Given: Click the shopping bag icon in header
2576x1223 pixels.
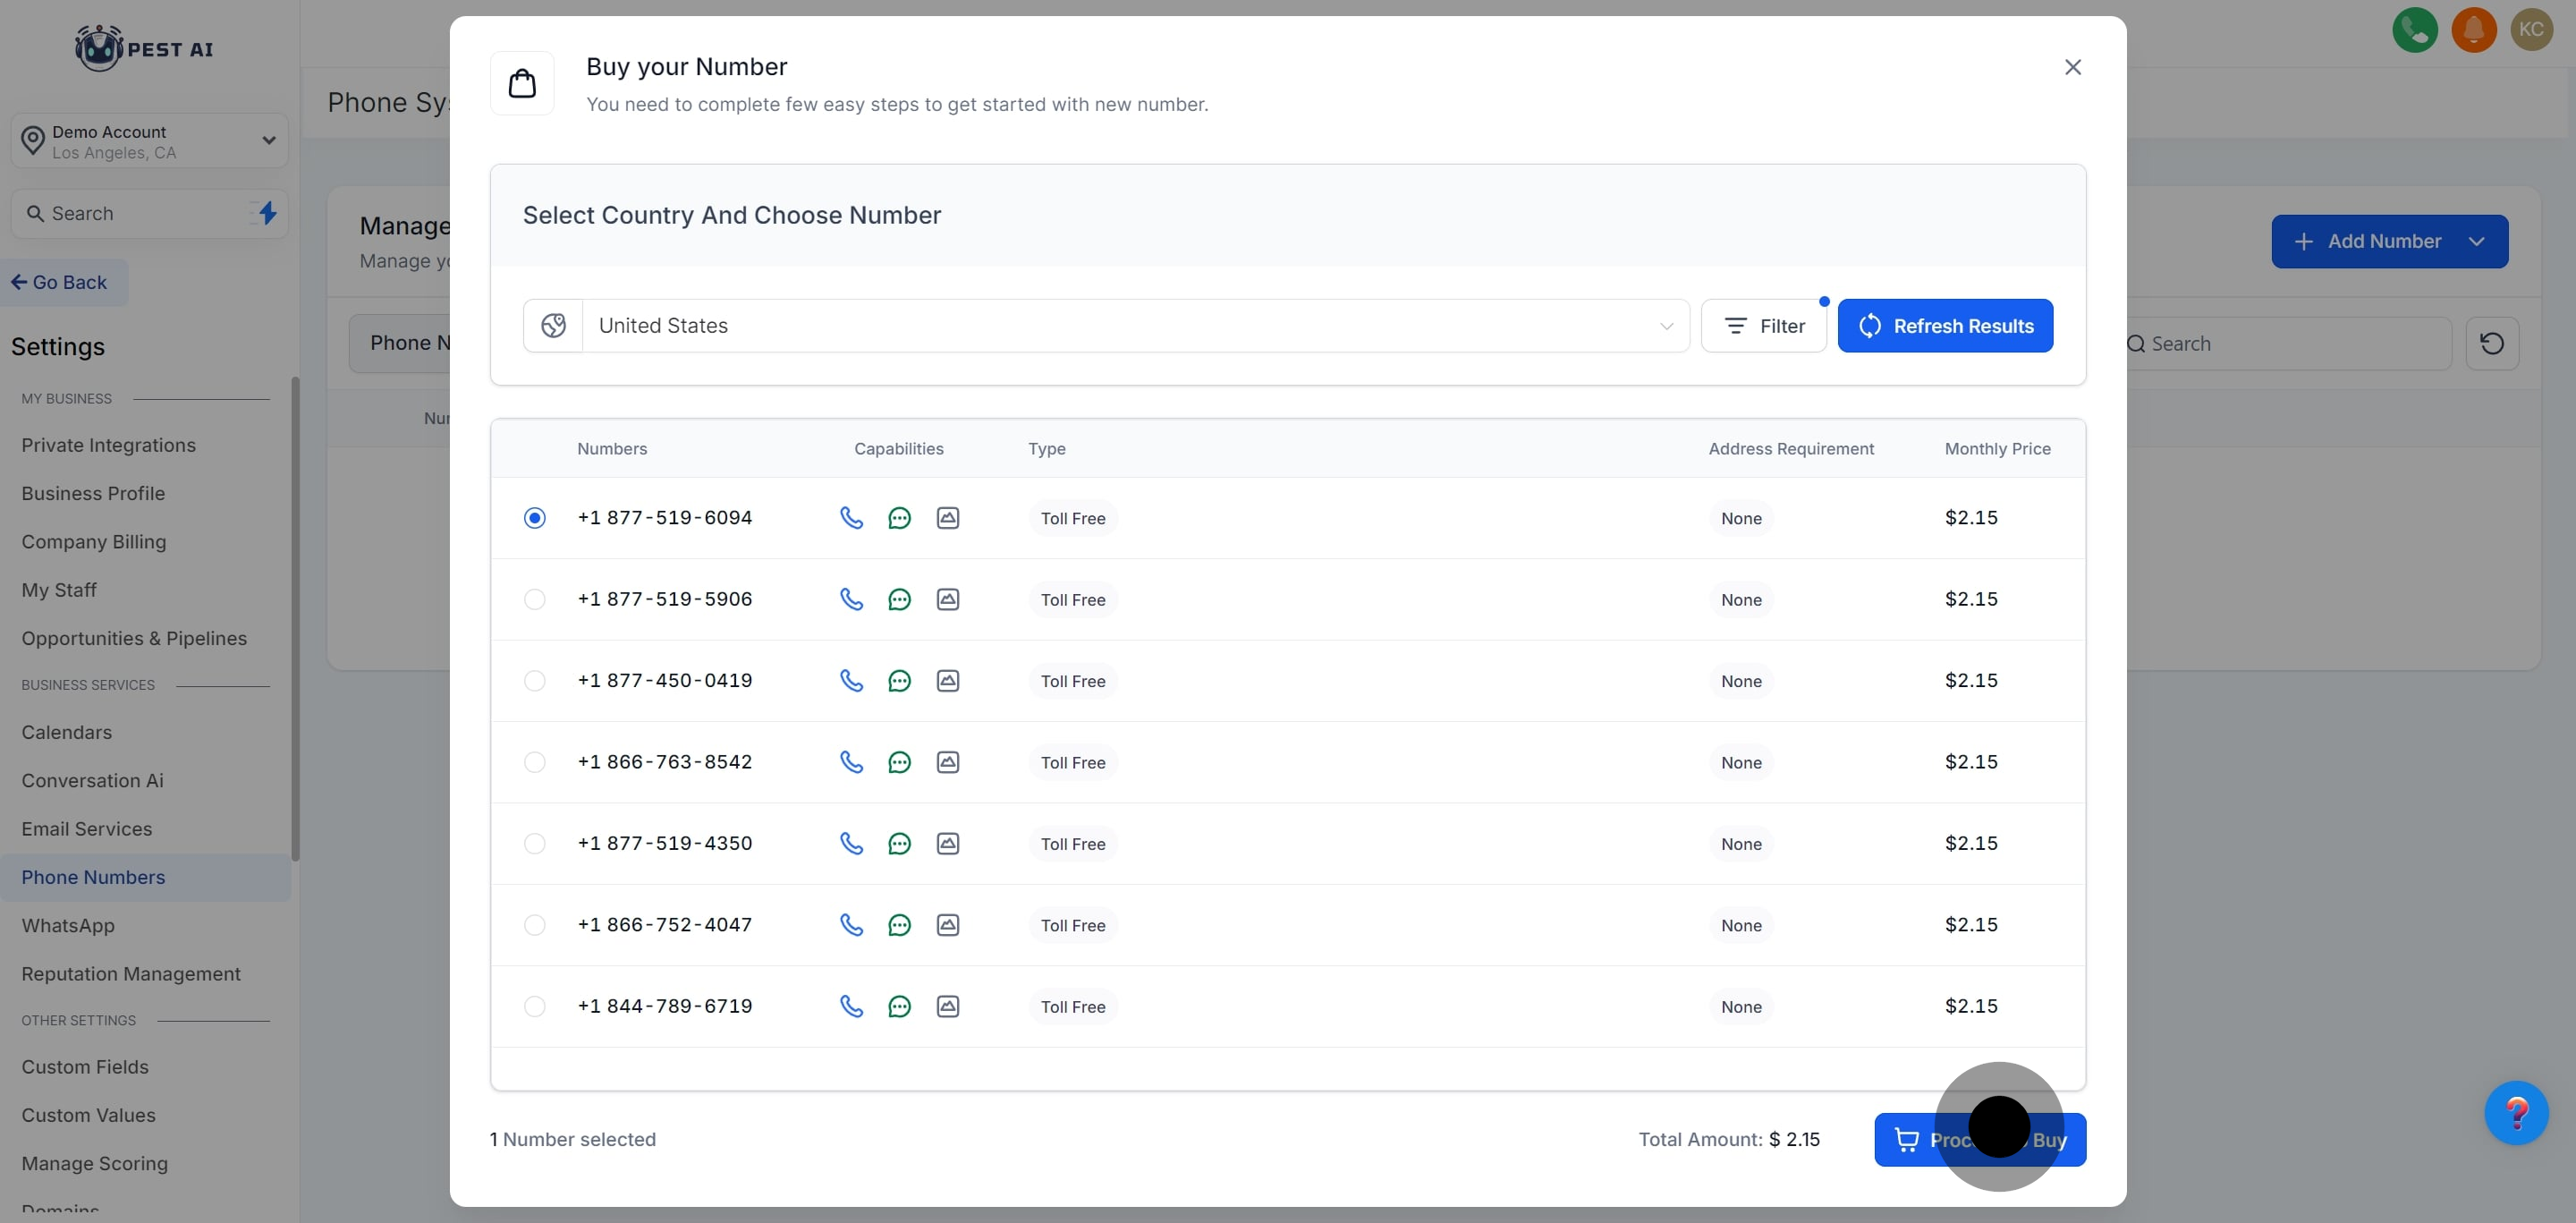Looking at the screenshot, I should point(522,83).
